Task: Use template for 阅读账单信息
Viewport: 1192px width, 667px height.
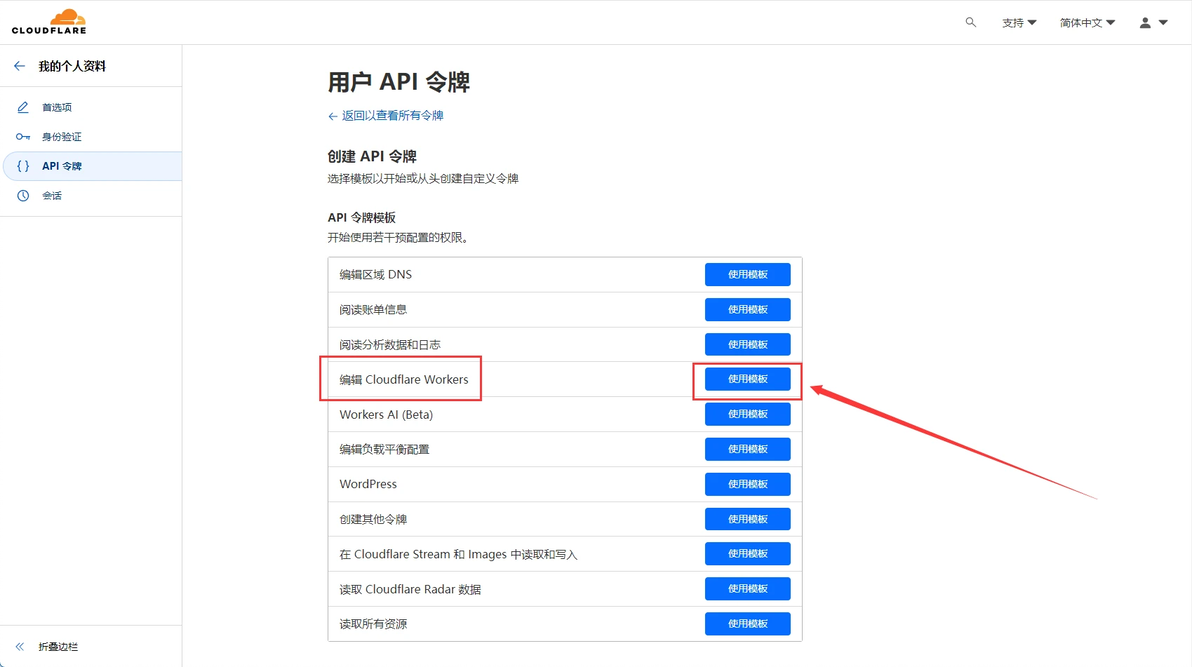Action: (747, 310)
